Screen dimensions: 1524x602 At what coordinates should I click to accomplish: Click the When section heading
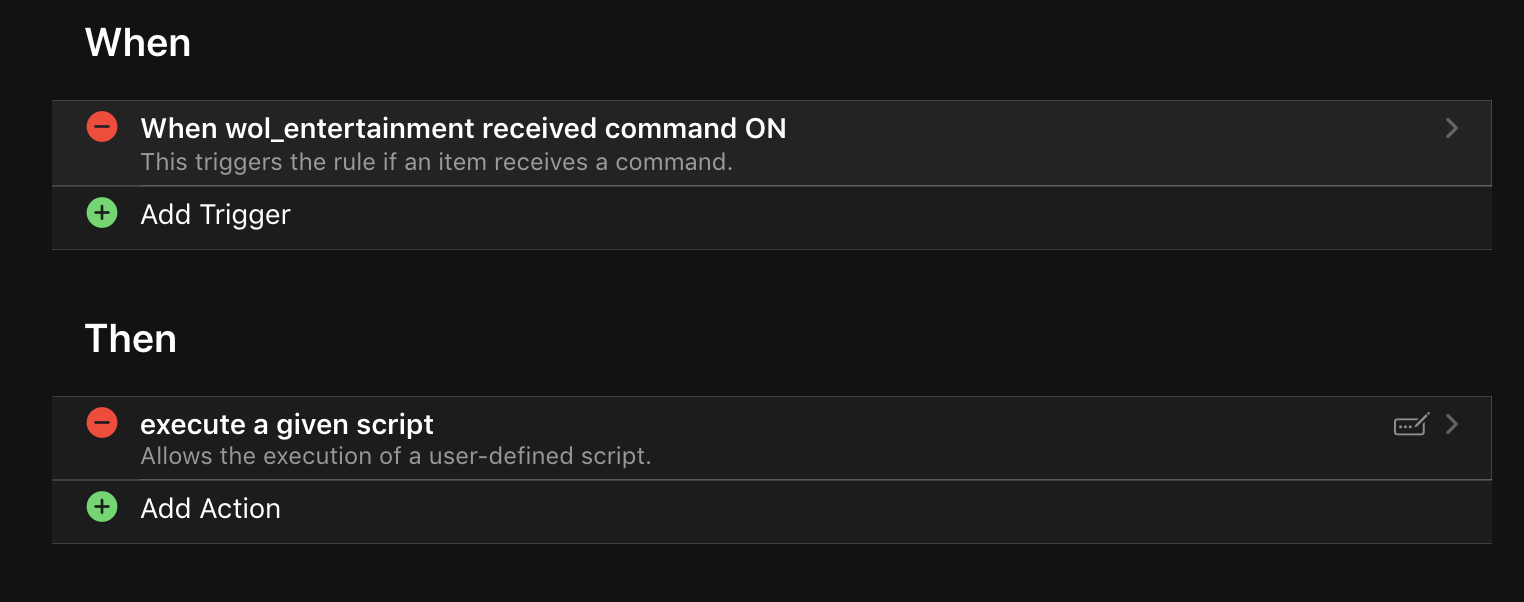point(138,43)
